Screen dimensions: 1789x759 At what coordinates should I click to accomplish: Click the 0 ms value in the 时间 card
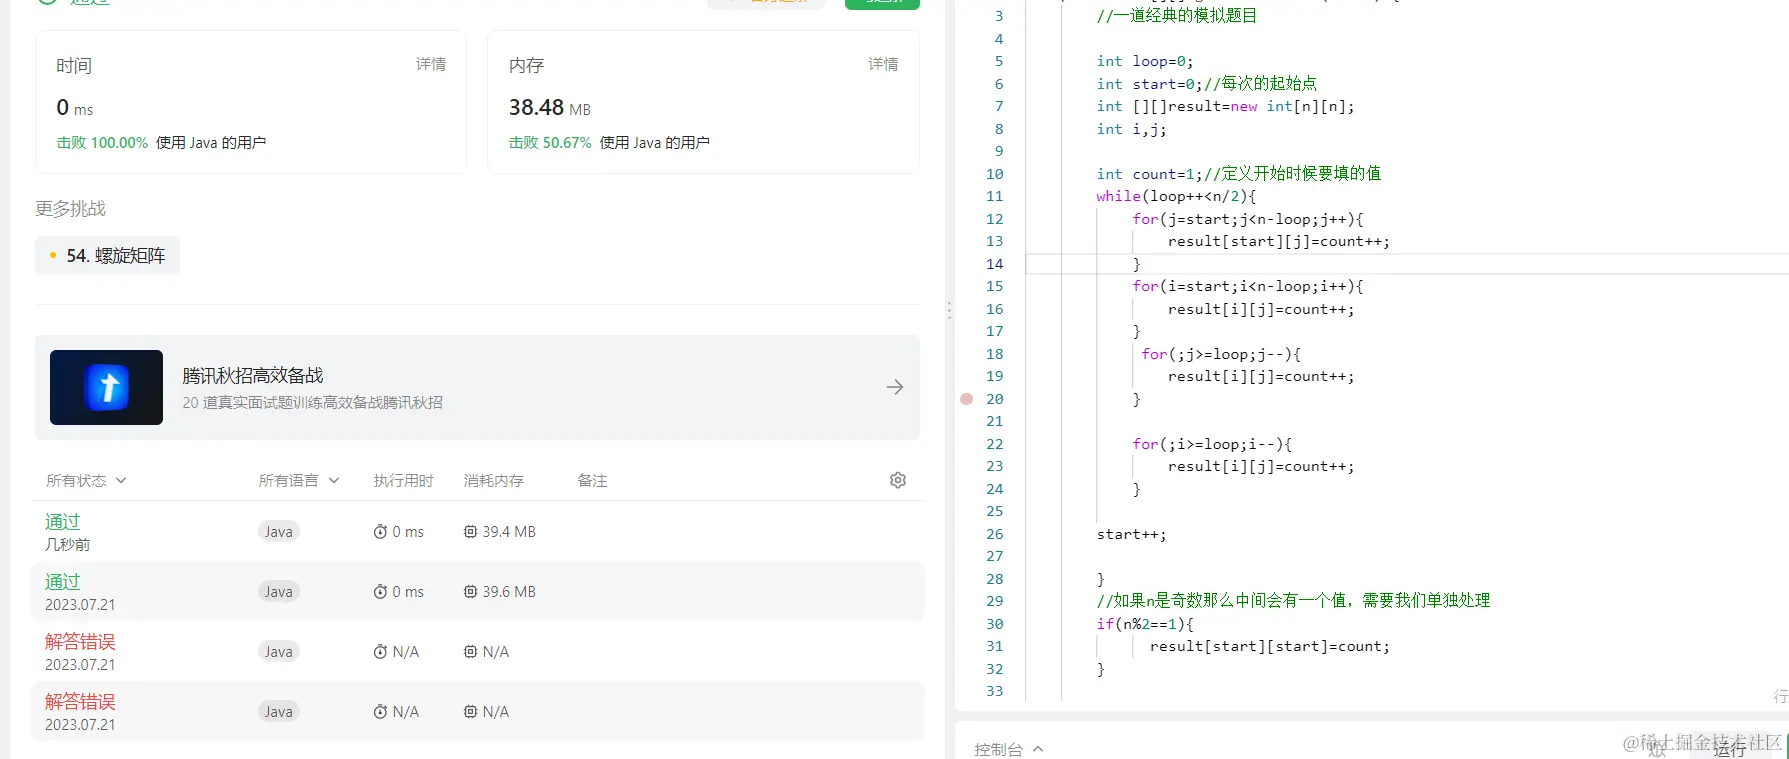pyautogui.click(x=75, y=108)
